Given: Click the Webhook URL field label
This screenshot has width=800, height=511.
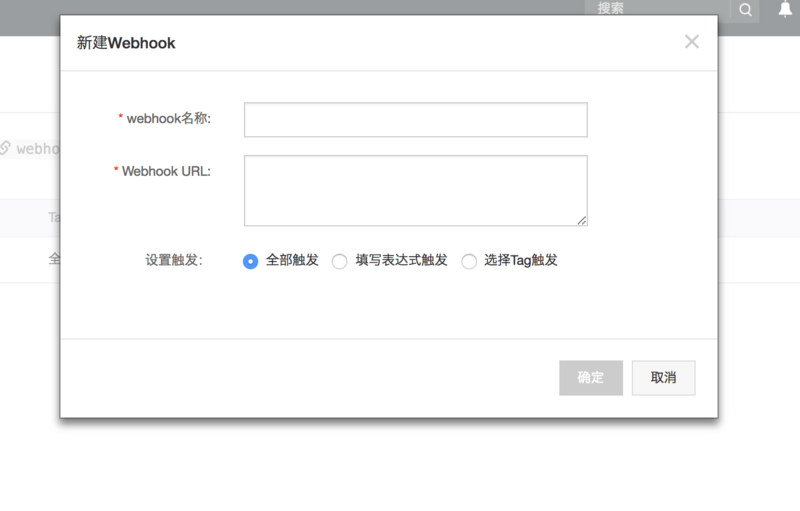Looking at the screenshot, I should (x=166, y=171).
